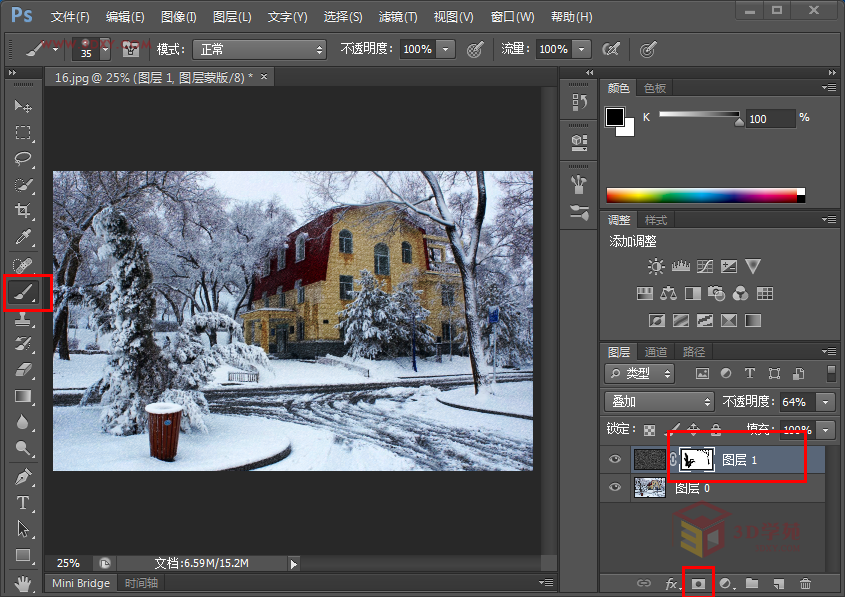Select the History Brush tool
The image size is (845, 597).
23,344
